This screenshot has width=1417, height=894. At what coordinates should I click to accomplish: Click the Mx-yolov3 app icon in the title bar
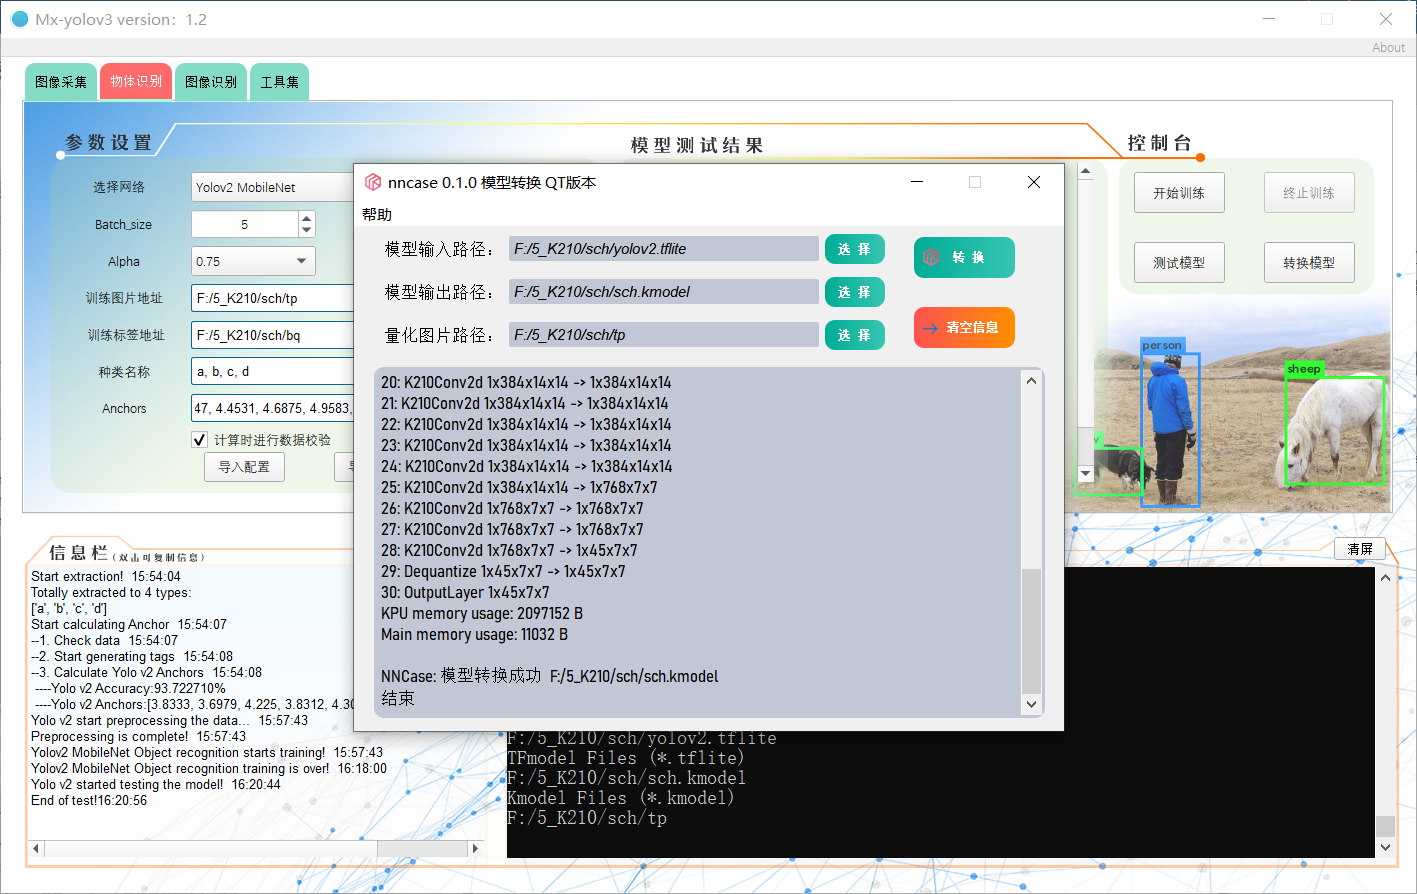coord(19,19)
